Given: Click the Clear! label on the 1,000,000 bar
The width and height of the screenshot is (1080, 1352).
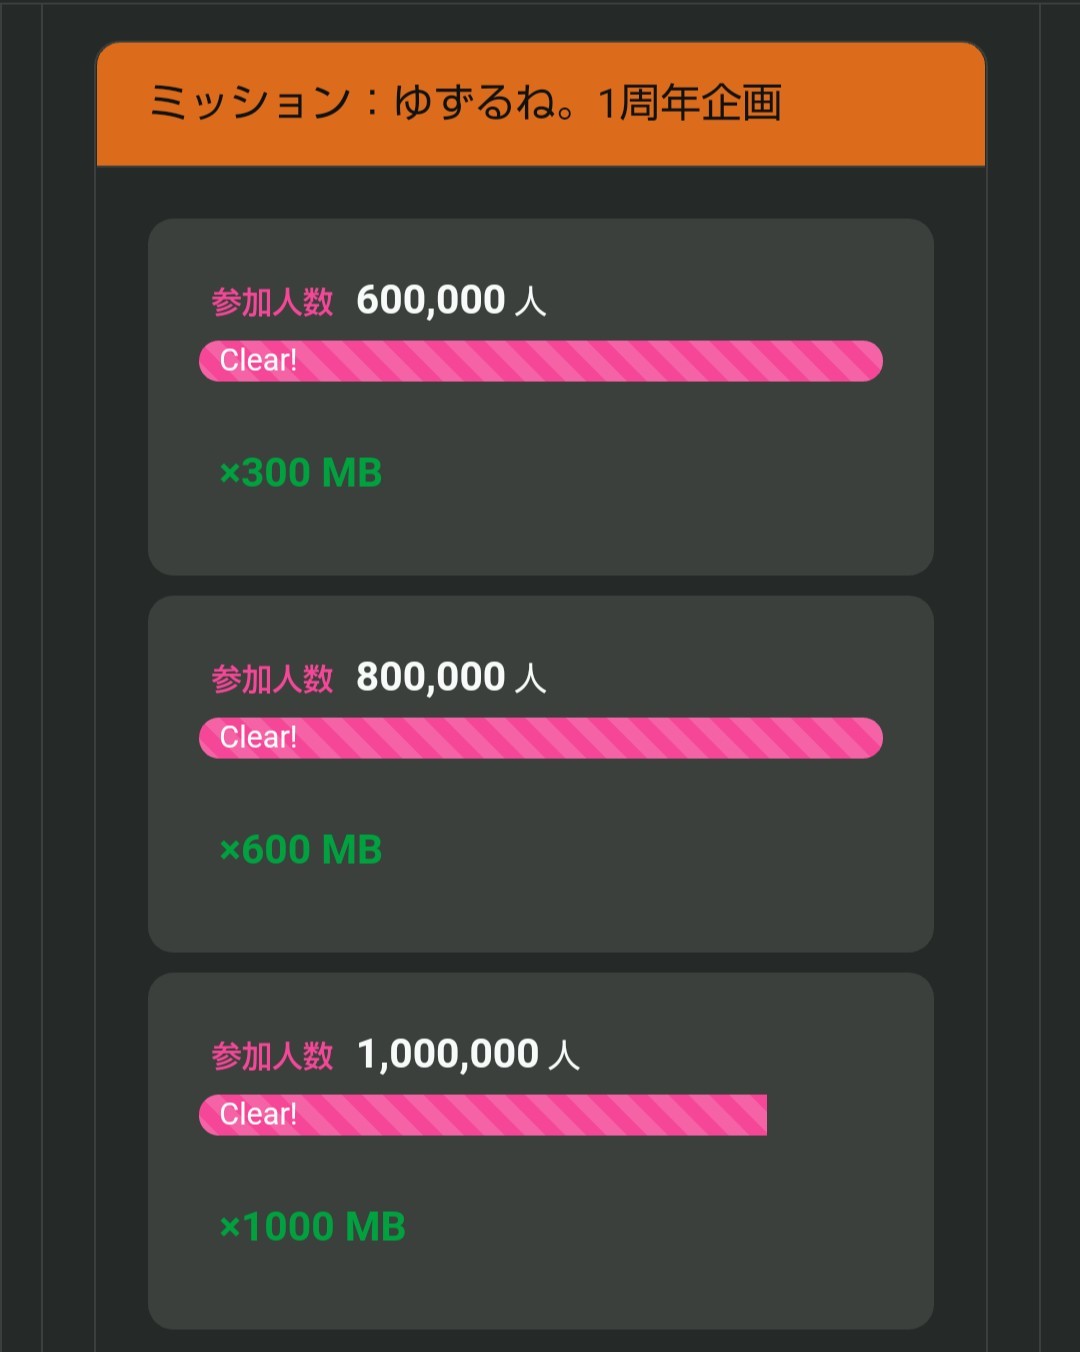Looking at the screenshot, I should click(x=258, y=1115).
